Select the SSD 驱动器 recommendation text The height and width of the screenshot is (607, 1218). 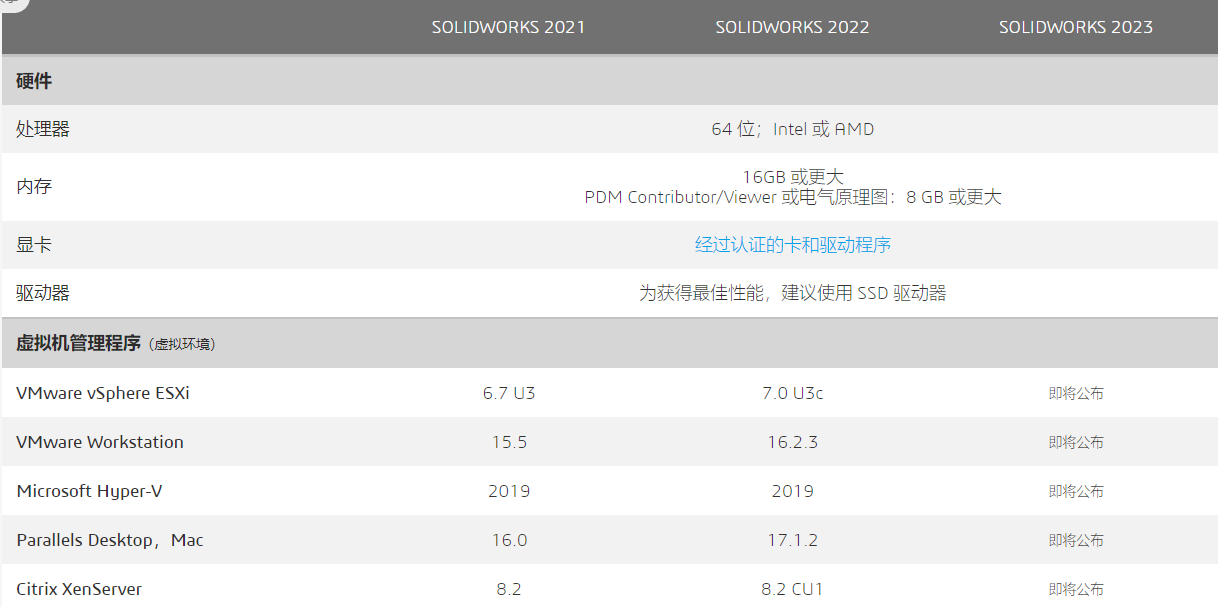[x=793, y=293]
